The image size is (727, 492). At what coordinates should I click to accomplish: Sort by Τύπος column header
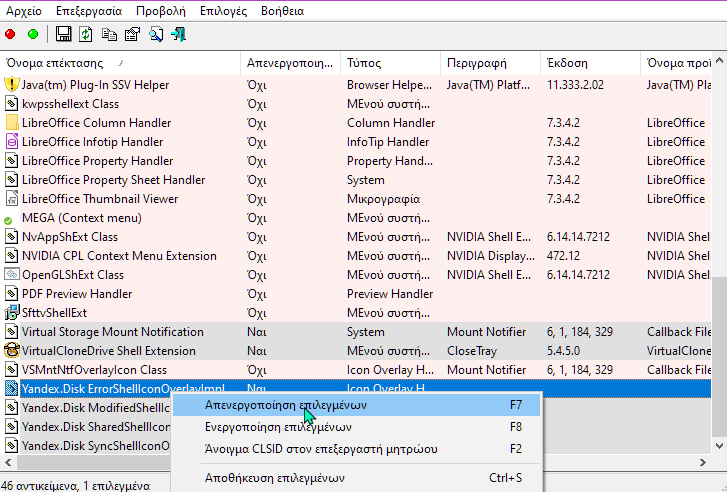coord(391,63)
